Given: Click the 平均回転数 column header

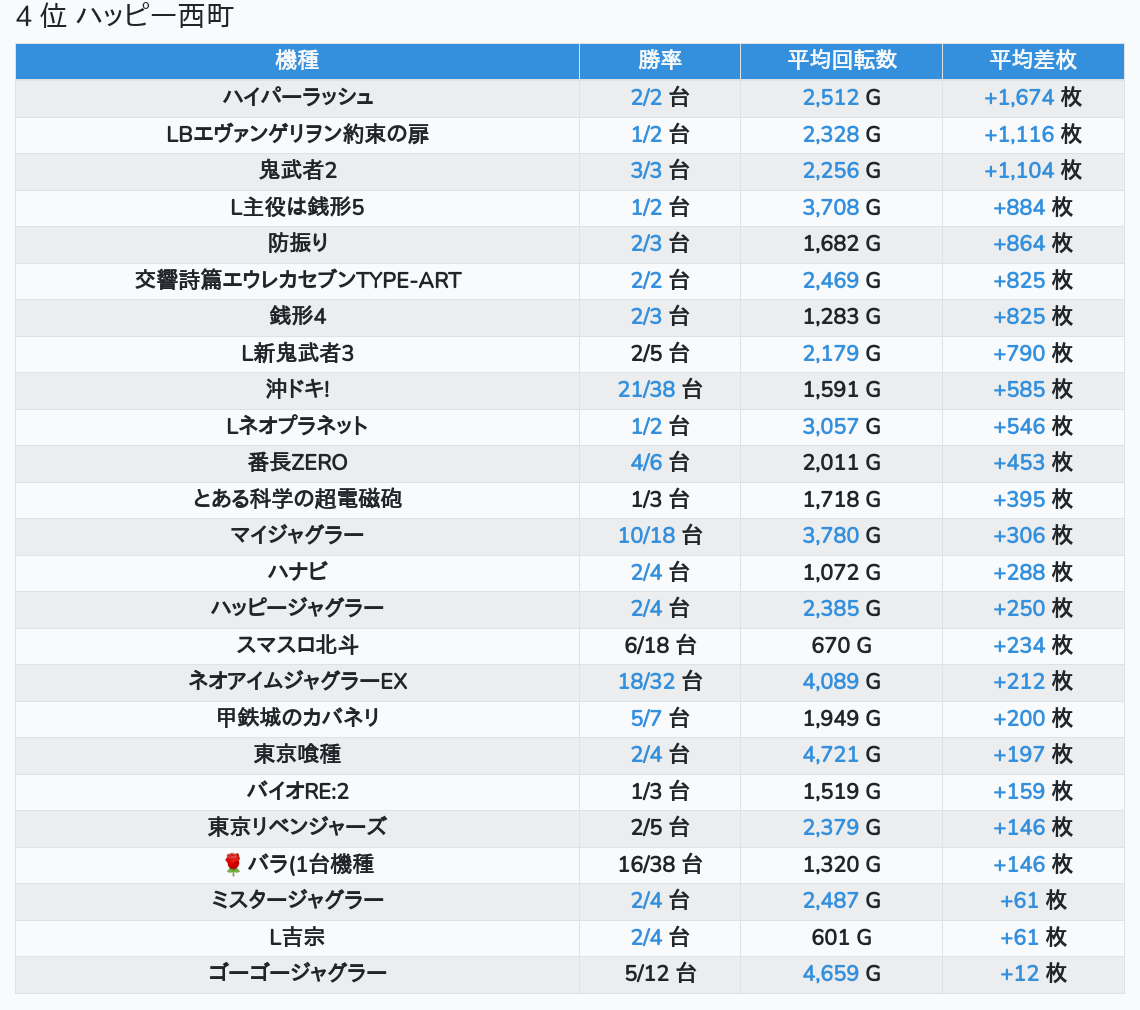Looking at the screenshot, I should 841,60.
